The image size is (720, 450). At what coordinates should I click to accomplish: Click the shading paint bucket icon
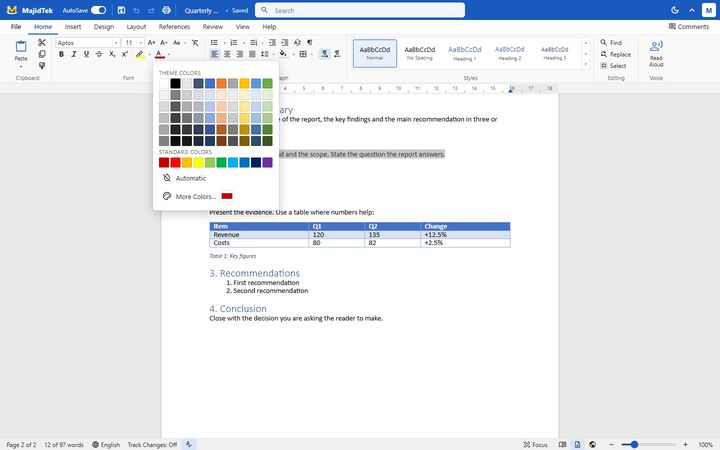[x=283, y=54]
